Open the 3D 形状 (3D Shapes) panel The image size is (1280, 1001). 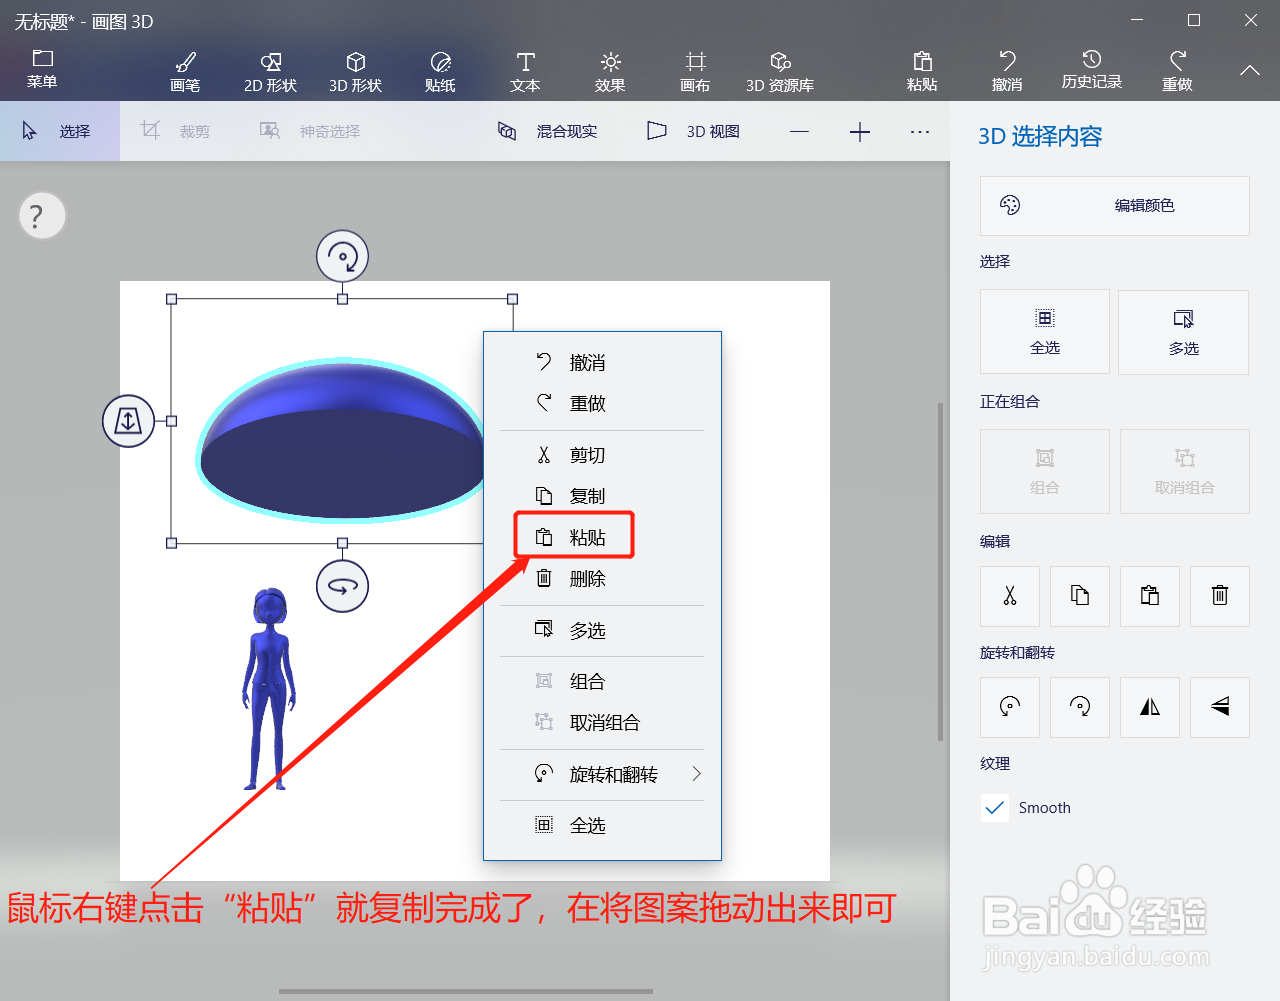[x=354, y=70]
